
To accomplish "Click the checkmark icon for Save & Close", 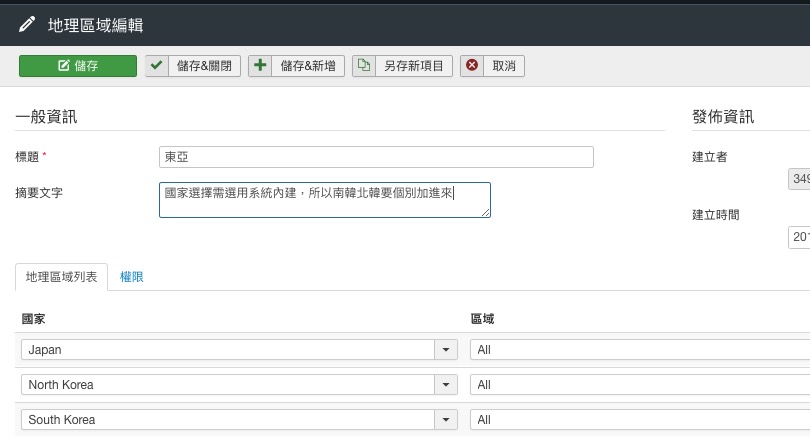I will tap(157, 66).
